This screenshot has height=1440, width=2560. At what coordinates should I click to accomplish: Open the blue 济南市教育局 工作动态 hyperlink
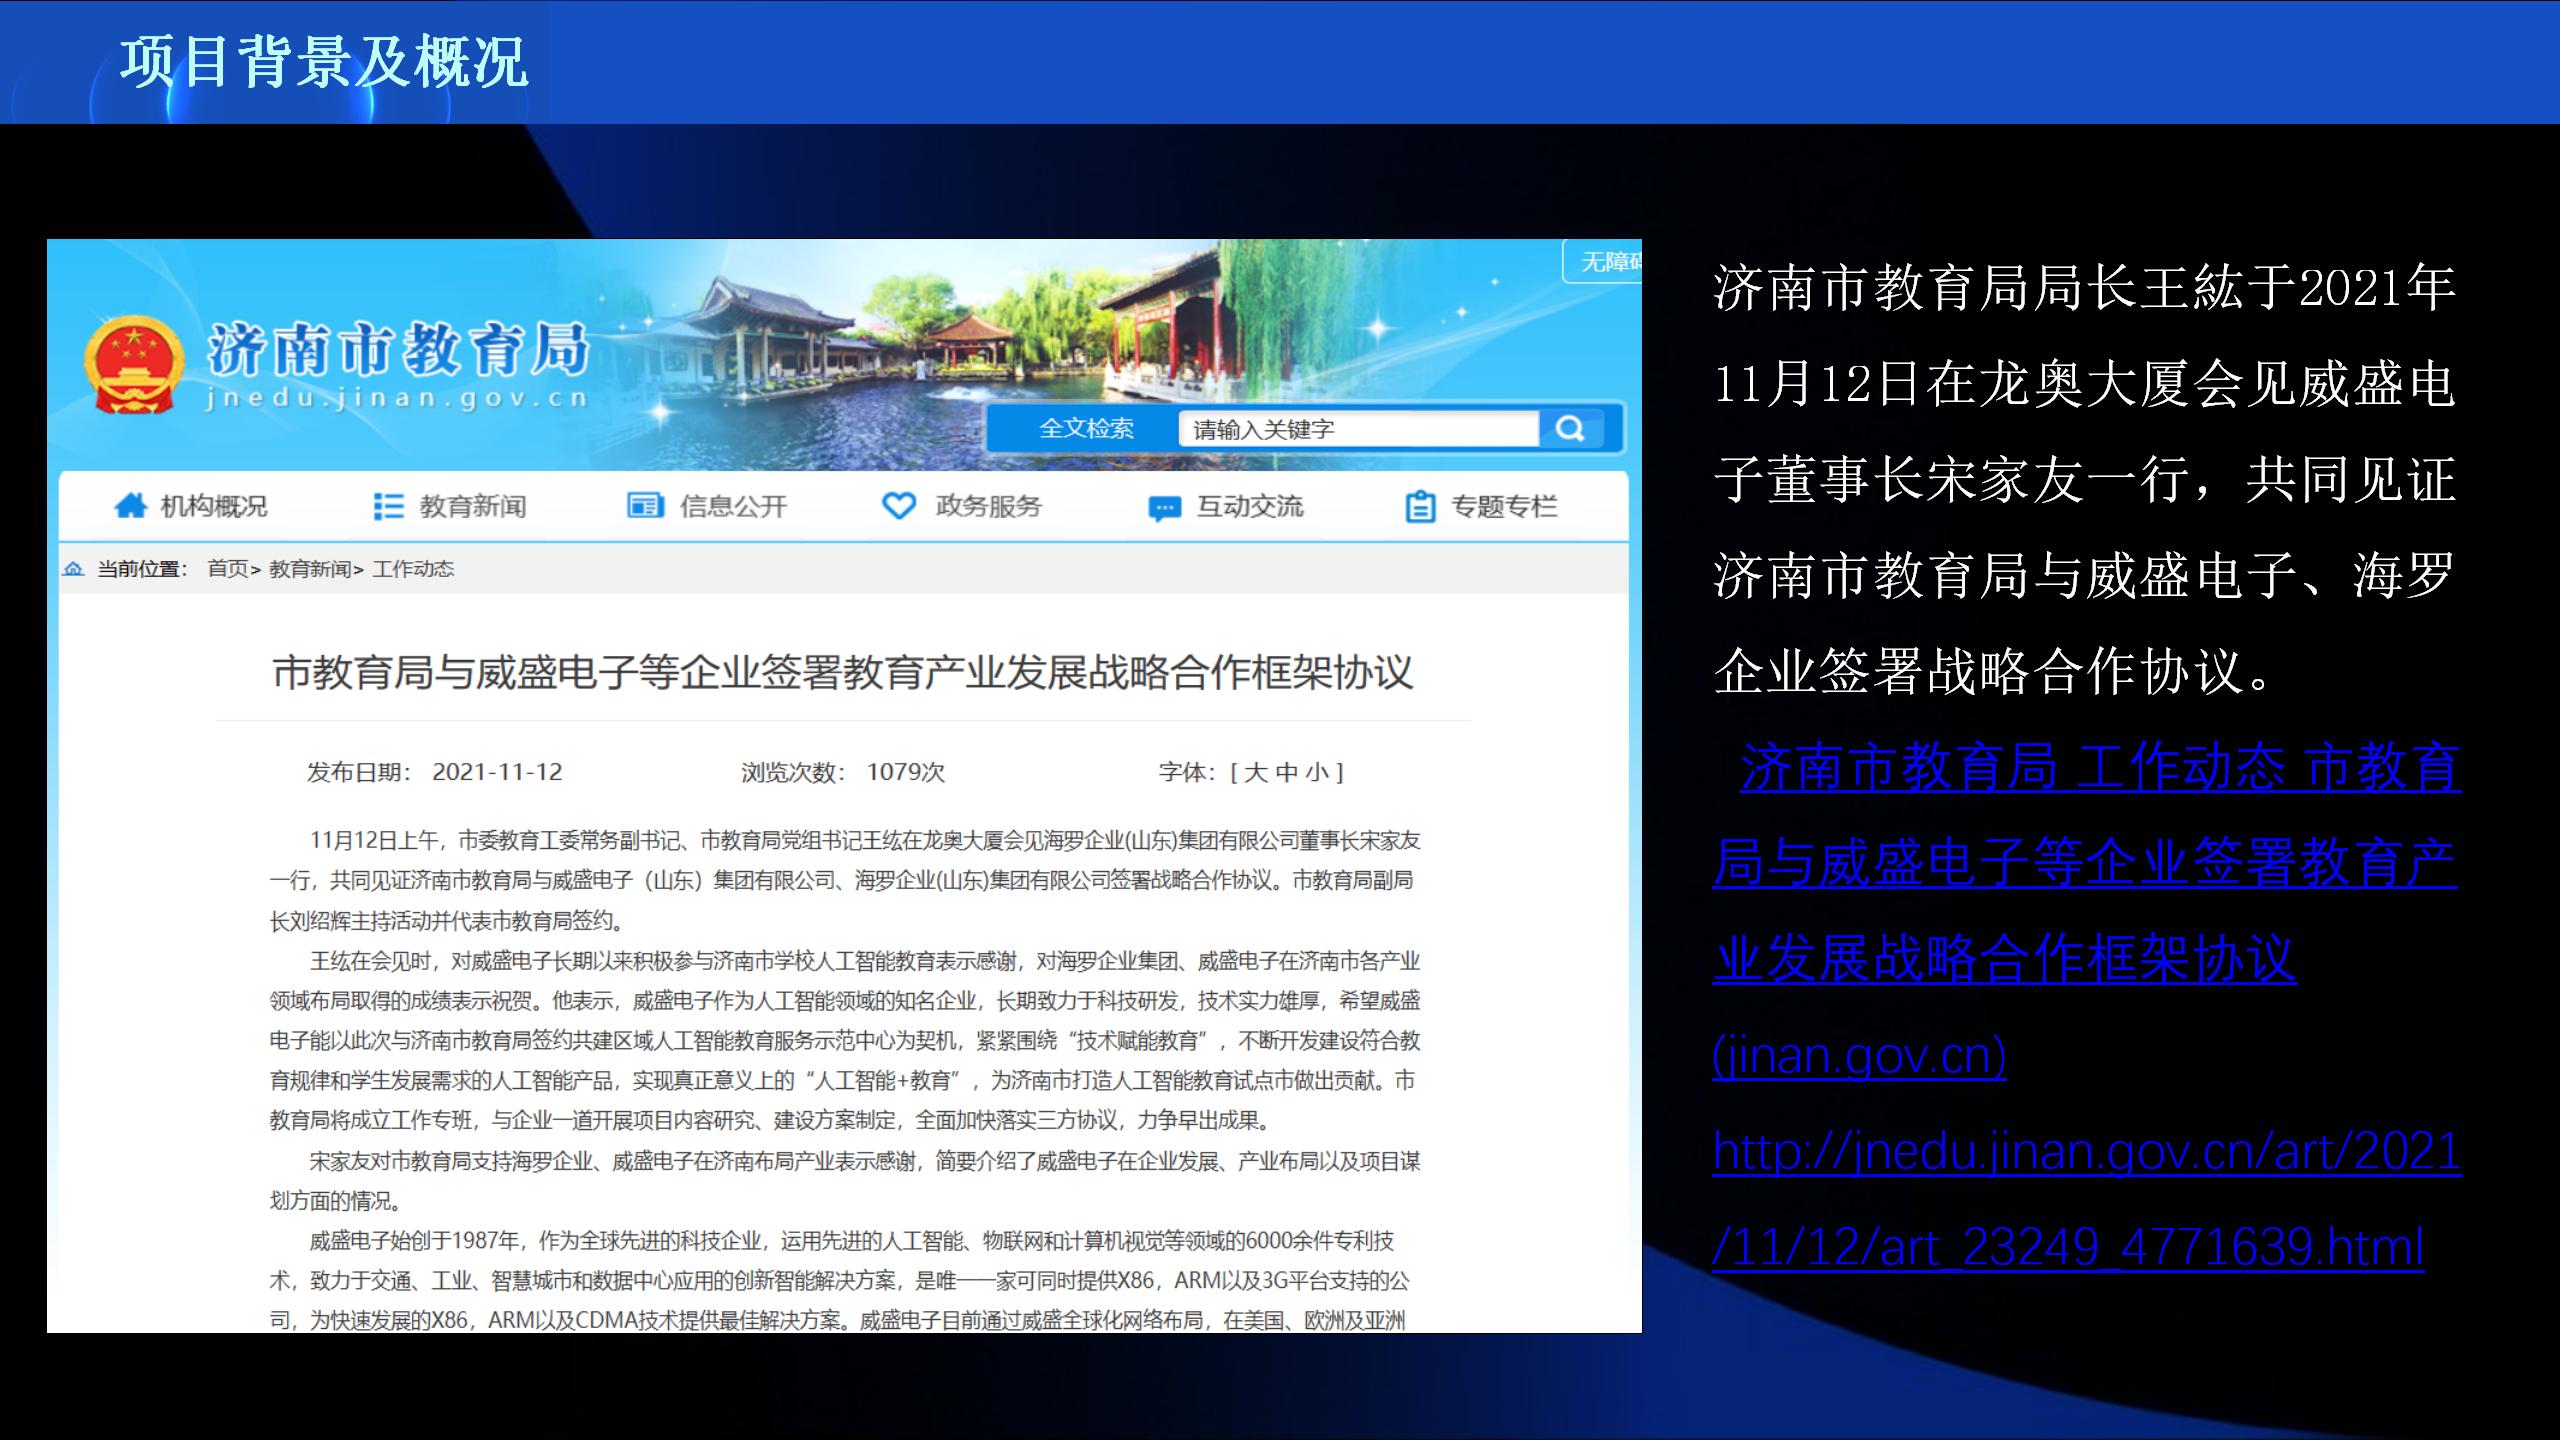(x=2086, y=910)
